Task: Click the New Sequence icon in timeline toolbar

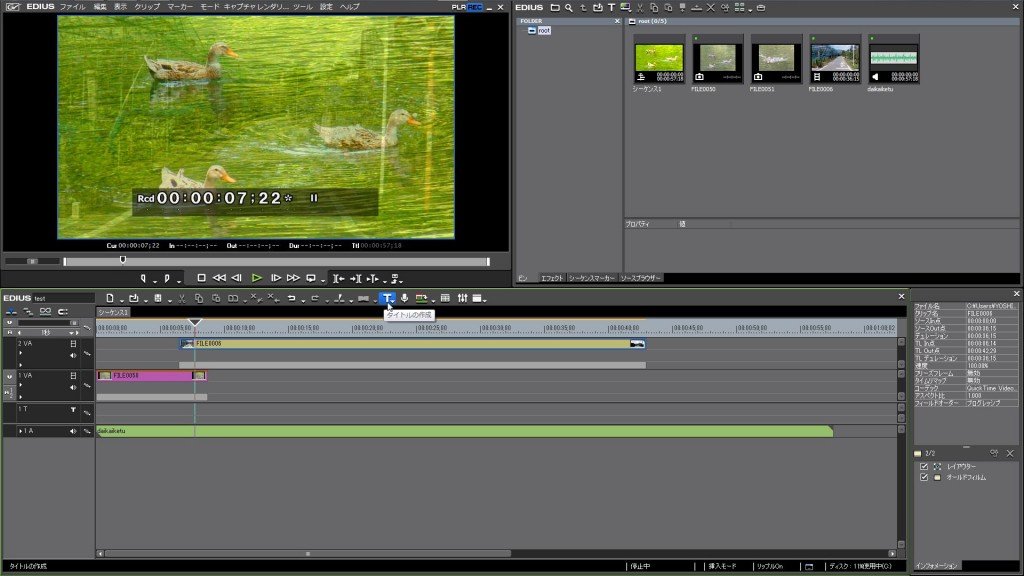Action: click(110, 298)
